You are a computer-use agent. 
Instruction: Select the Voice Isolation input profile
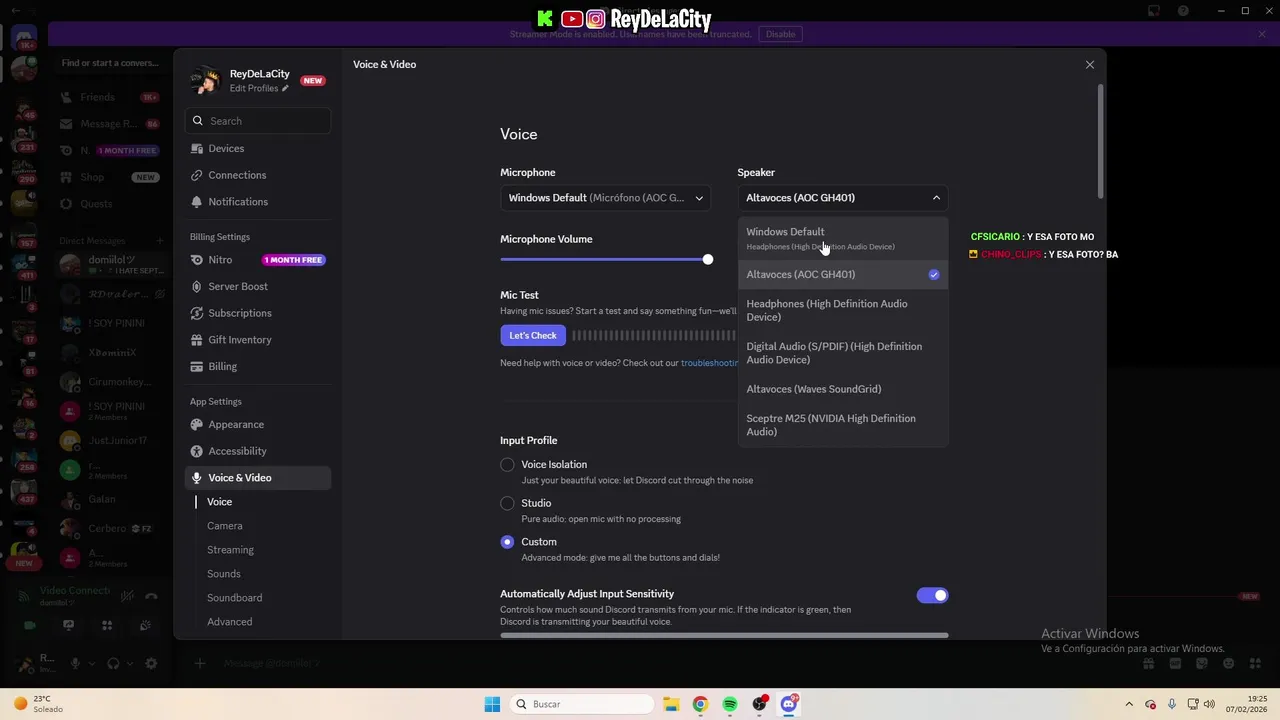(x=507, y=465)
